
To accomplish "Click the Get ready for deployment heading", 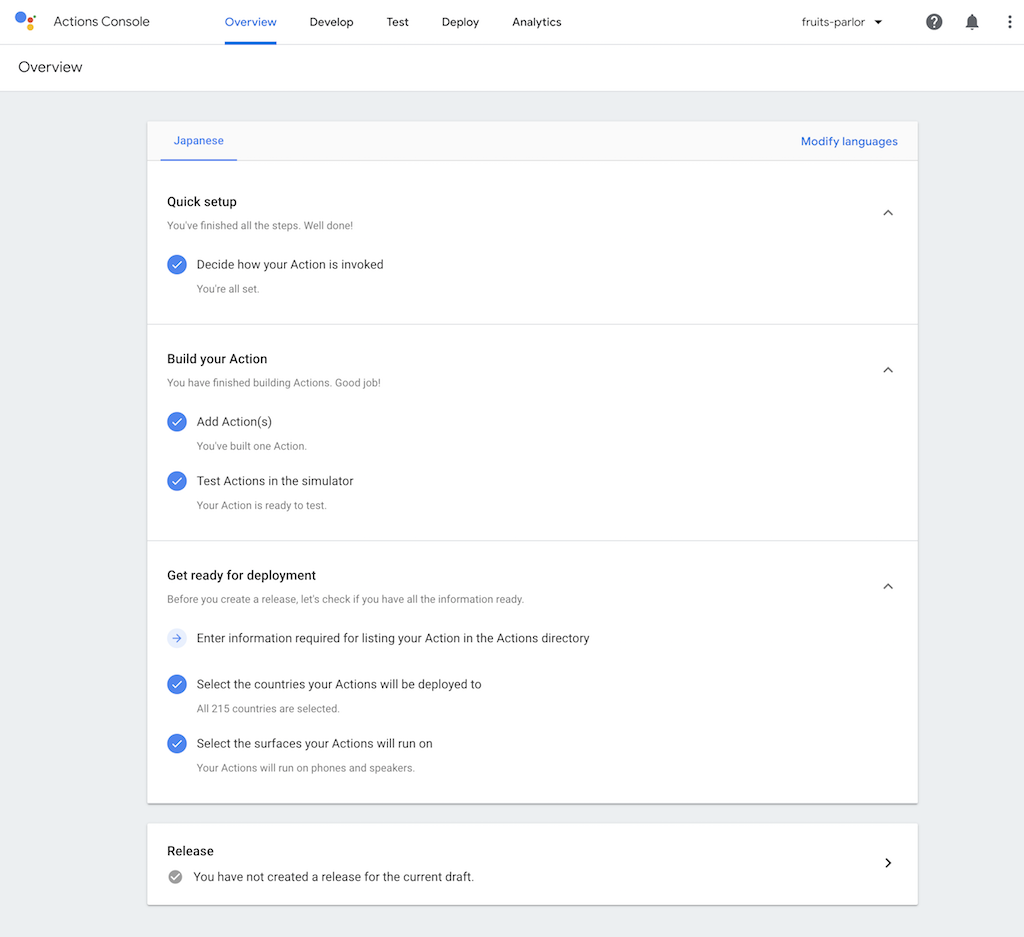I will (241, 575).
